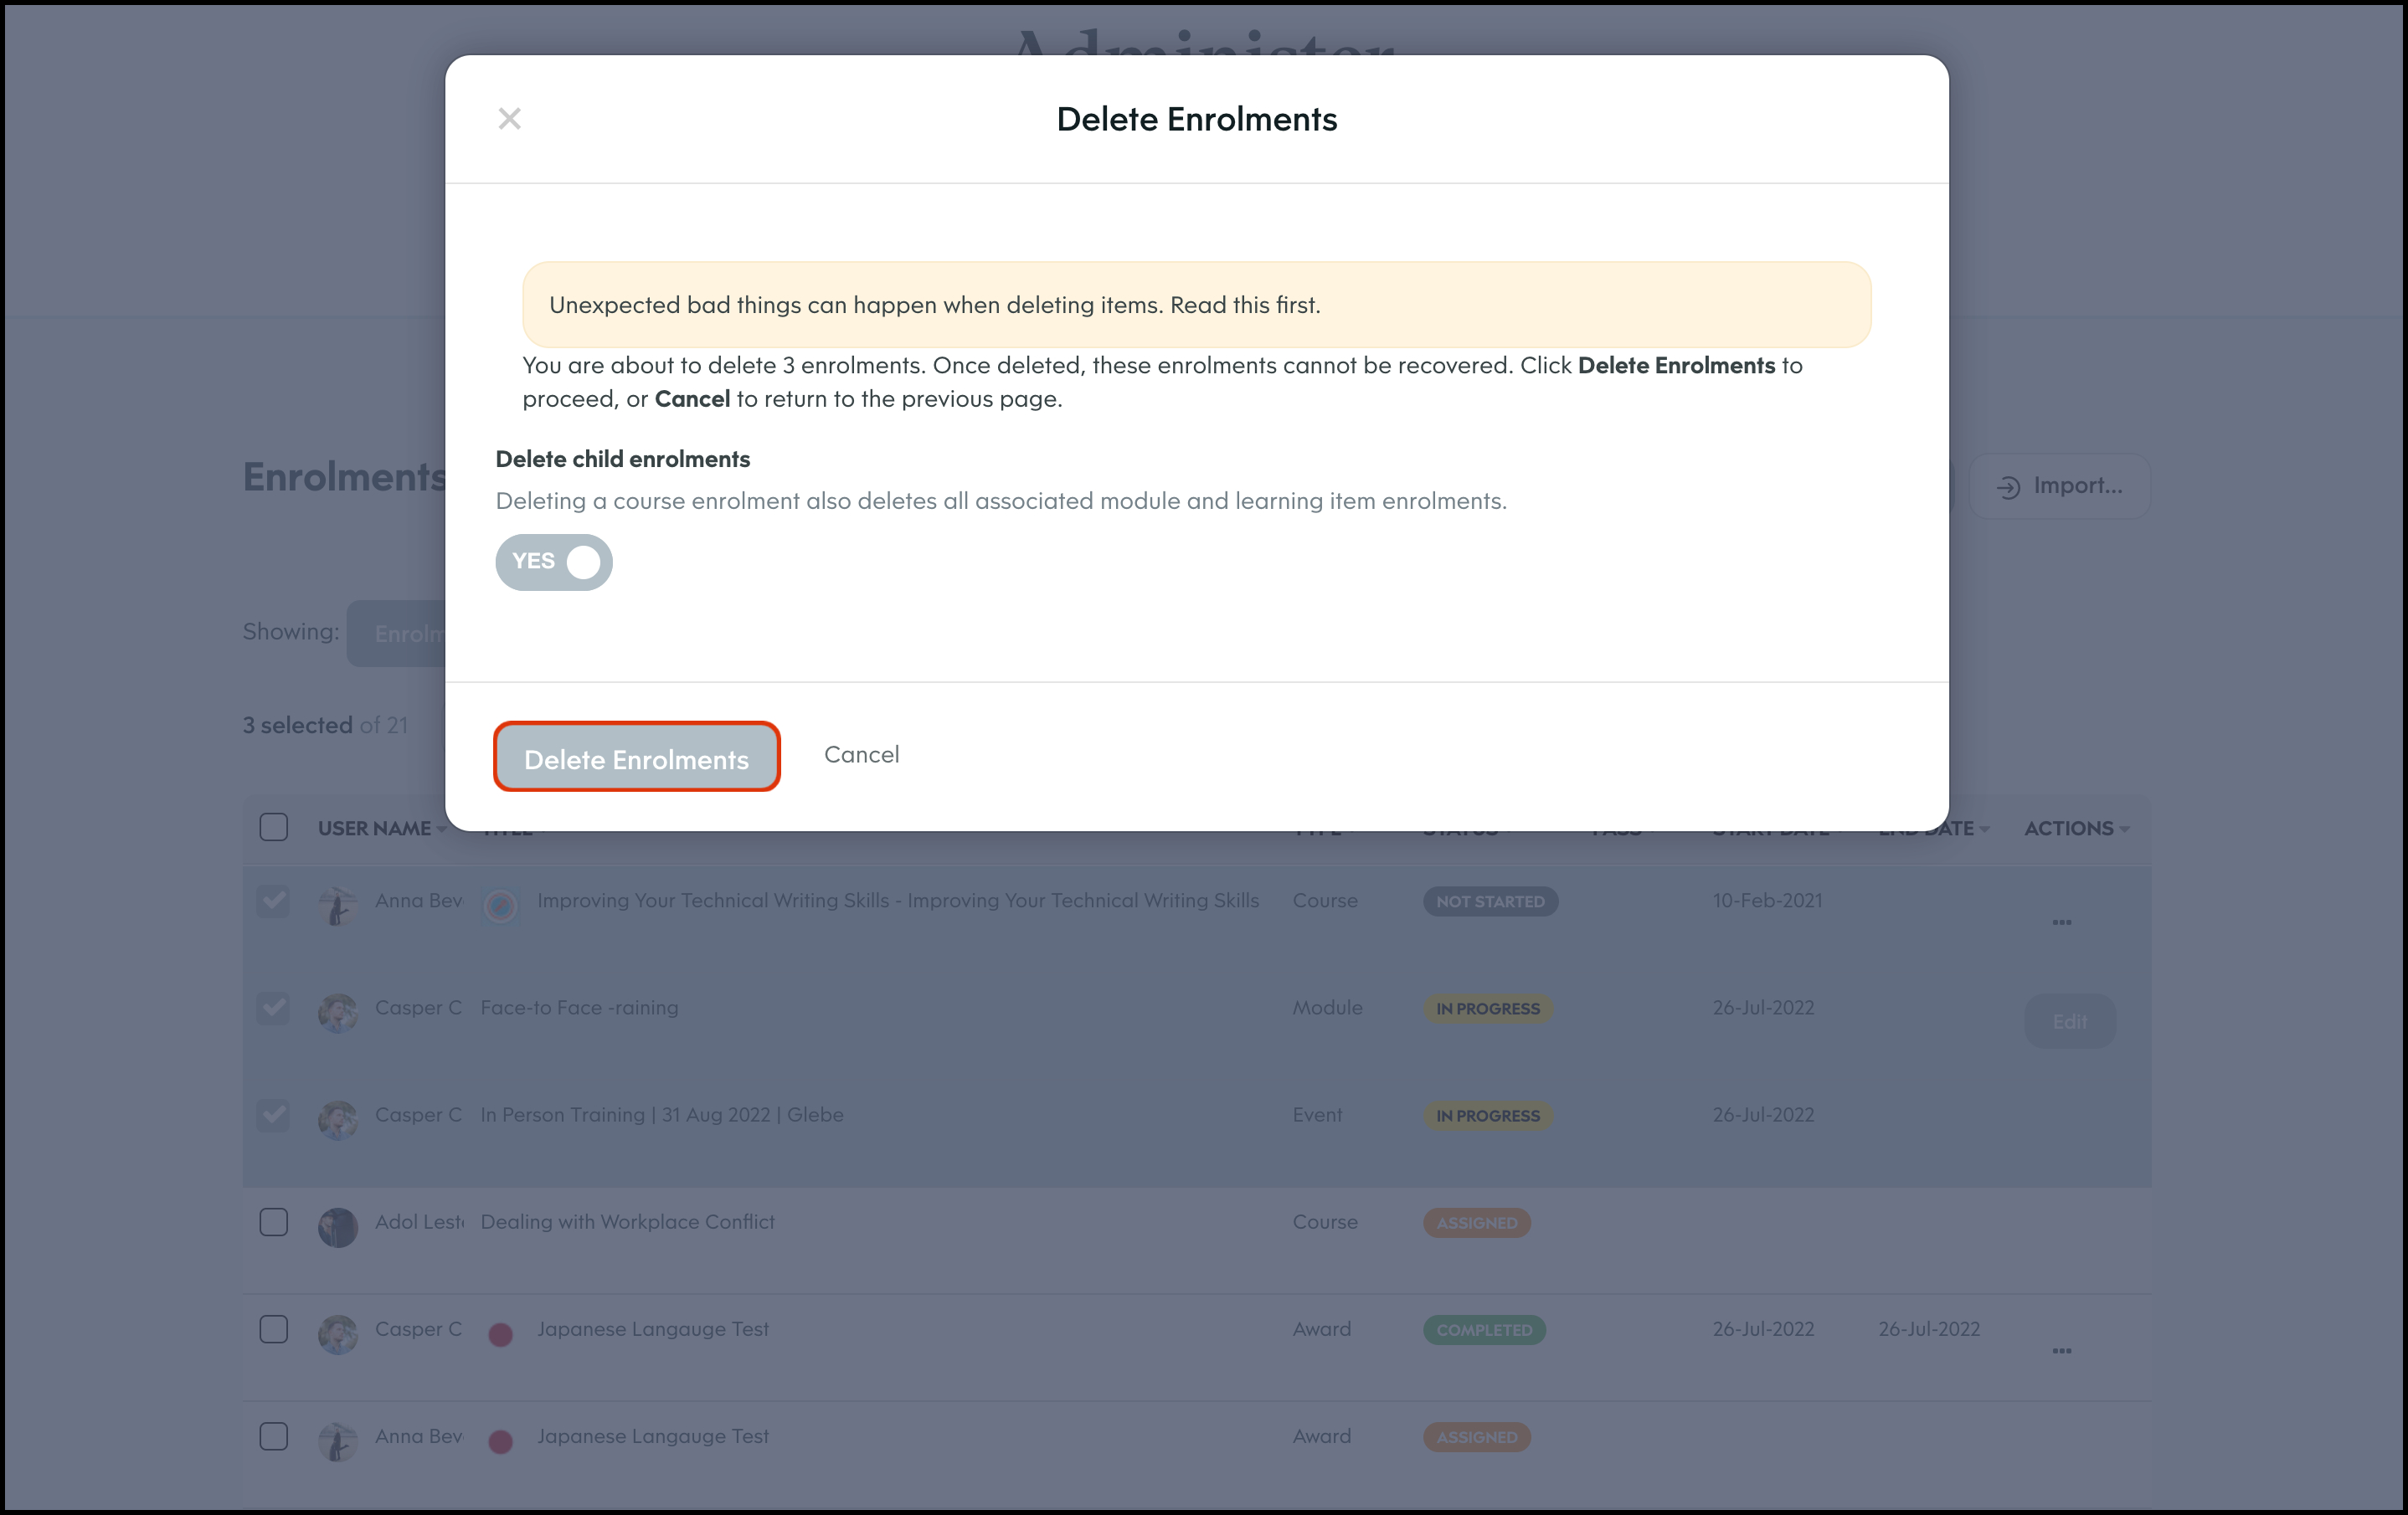2408x1515 pixels.
Task: Click red award icon in Casper's Japanese Test row
Action: pos(501,1334)
